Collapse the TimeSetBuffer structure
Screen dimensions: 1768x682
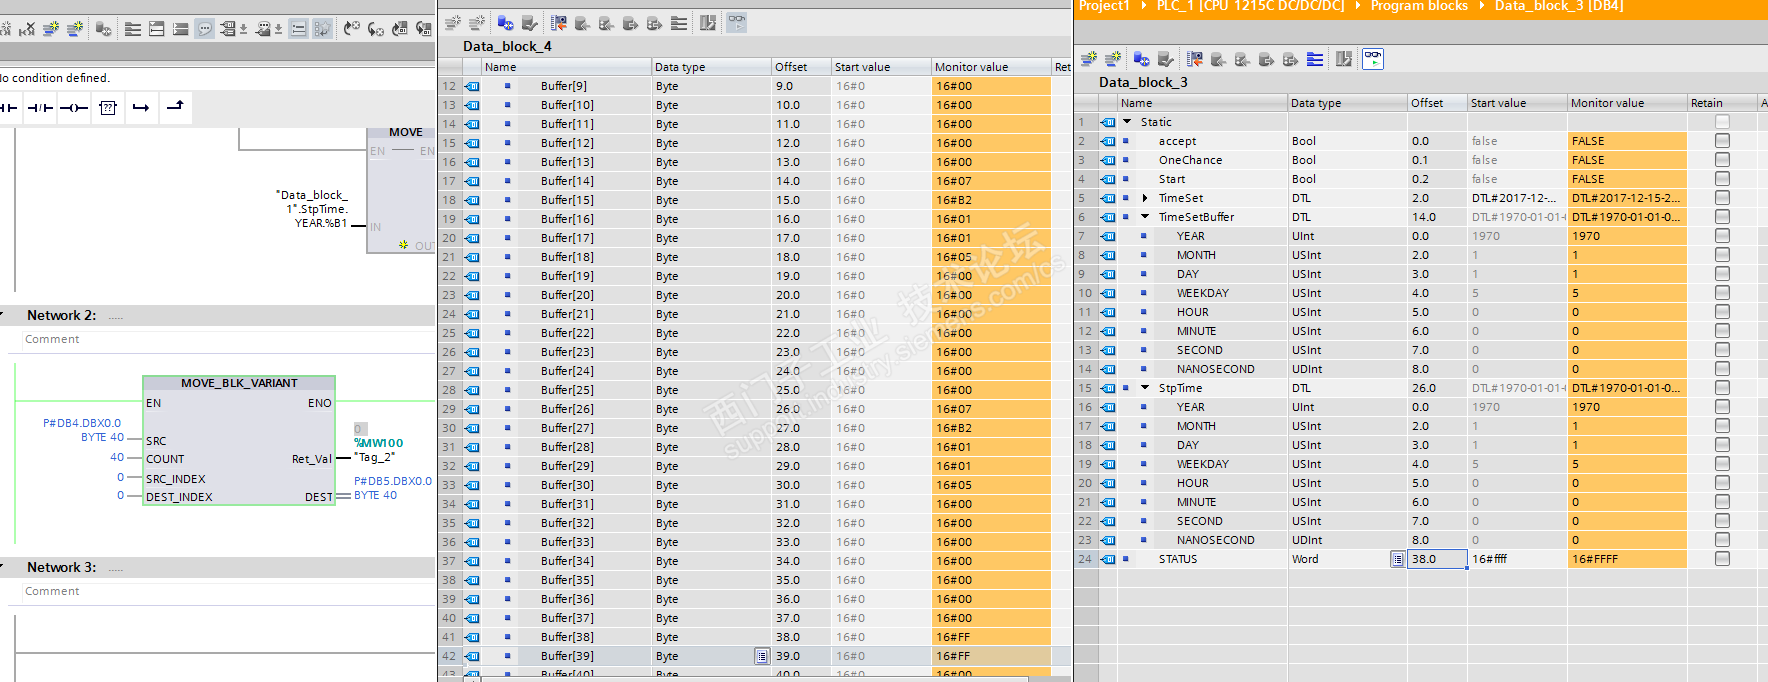(1145, 217)
